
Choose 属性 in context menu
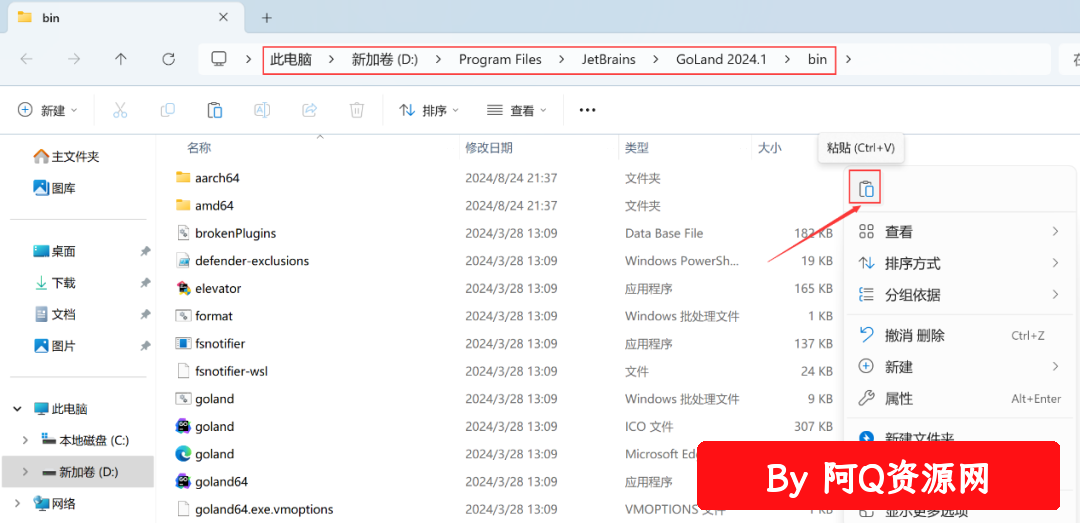(959, 398)
